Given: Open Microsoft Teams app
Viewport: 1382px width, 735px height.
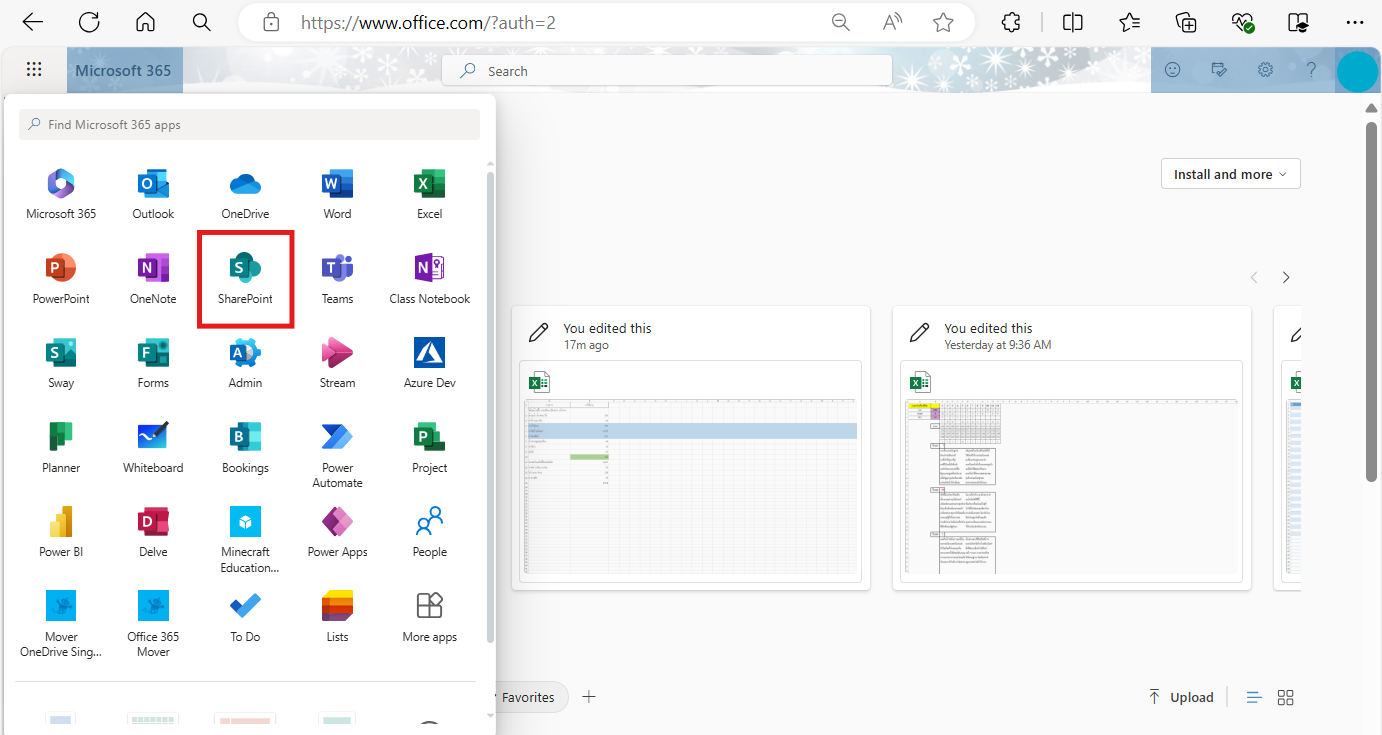Looking at the screenshot, I should coord(337,278).
